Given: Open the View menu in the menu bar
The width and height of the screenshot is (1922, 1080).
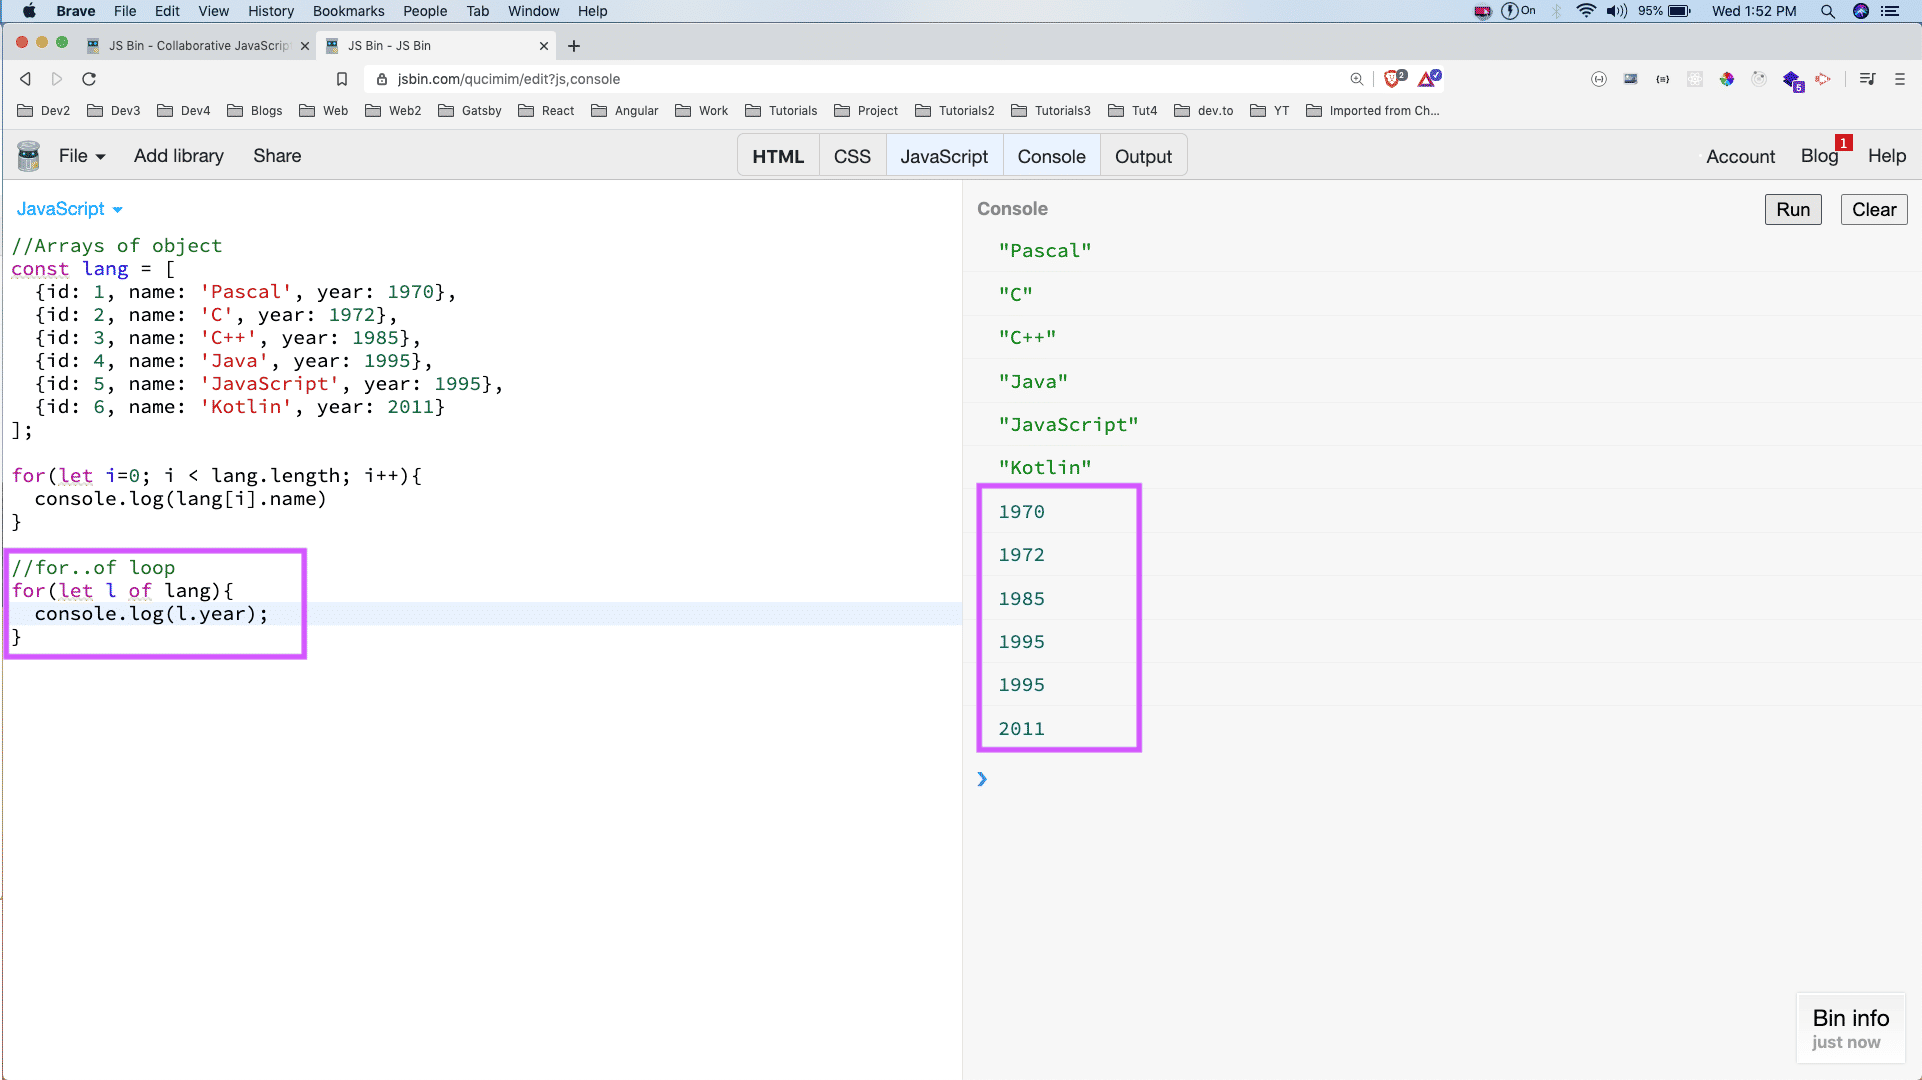Looking at the screenshot, I should click(213, 11).
